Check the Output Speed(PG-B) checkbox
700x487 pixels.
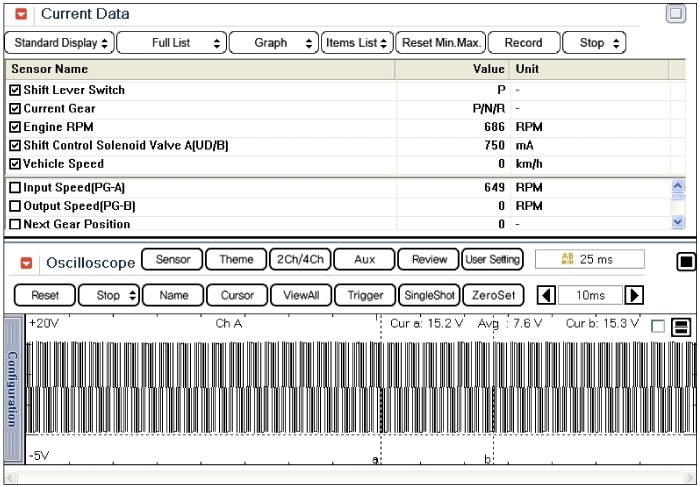pyautogui.click(x=15, y=206)
